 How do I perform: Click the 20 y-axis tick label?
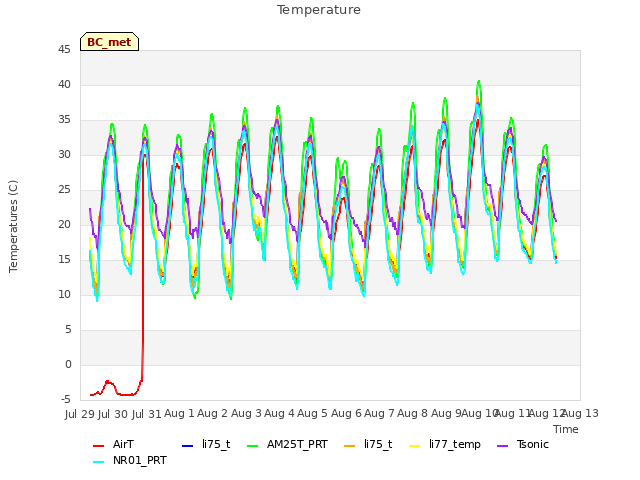pyautogui.click(x=64, y=224)
